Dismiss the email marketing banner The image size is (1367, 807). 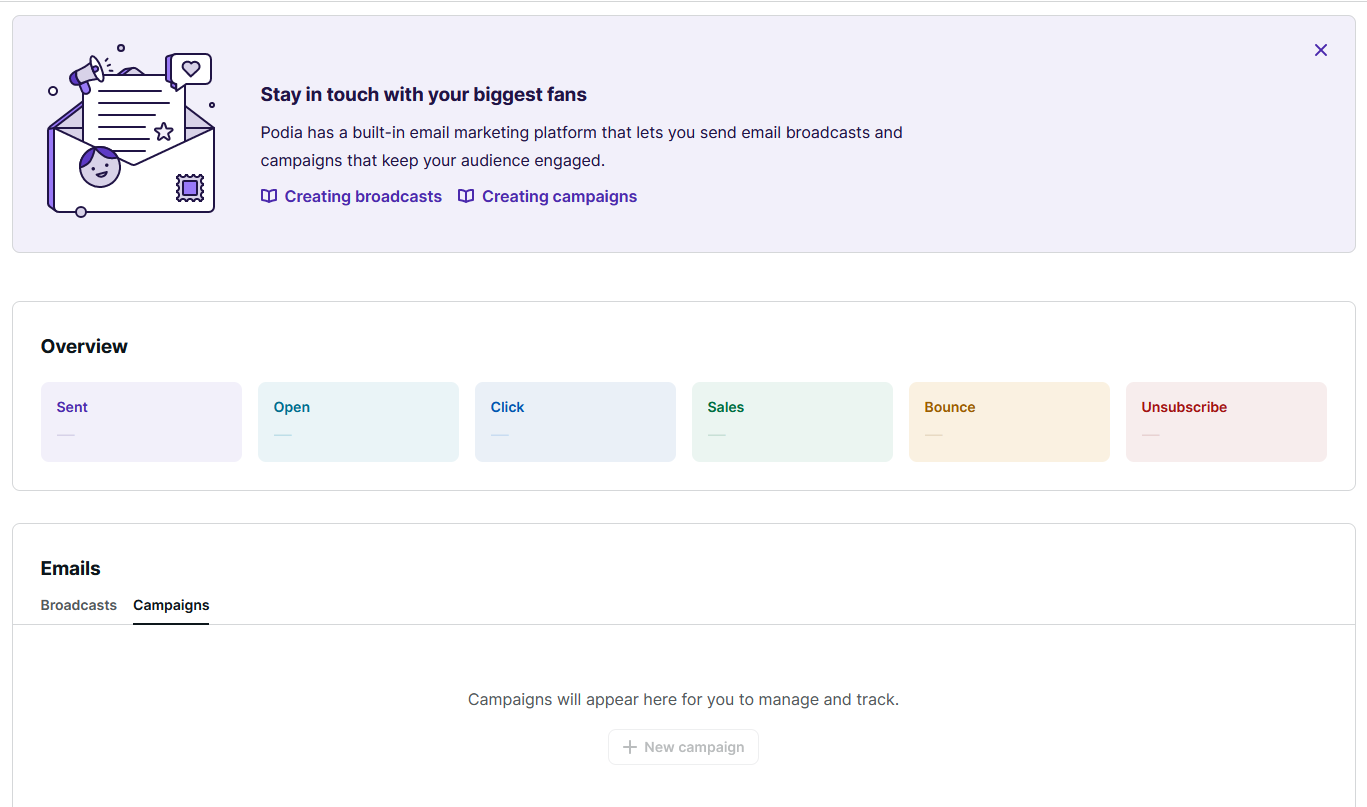[1320, 50]
